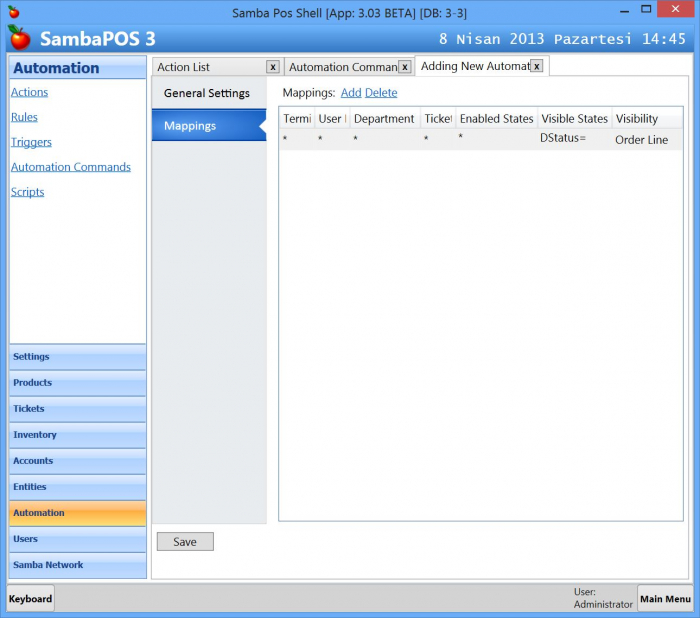Open the Rules link
This screenshot has width=700, height=618.
pyautogui.click(x=24, y=117)
